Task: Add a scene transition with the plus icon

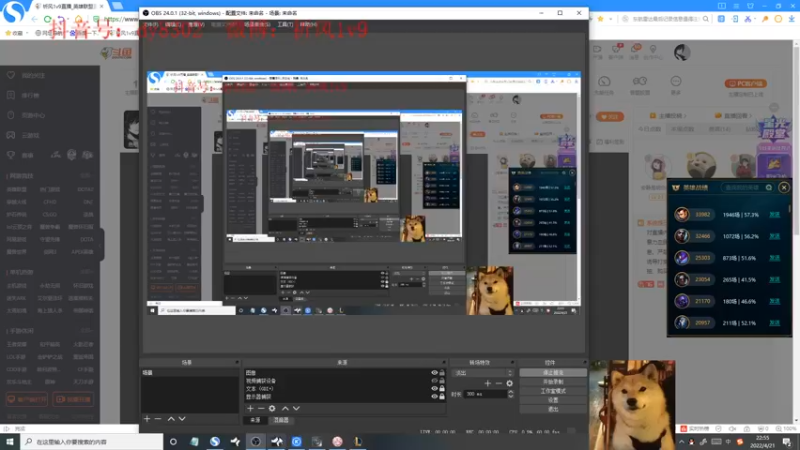Action: click(x=488, y=383)
